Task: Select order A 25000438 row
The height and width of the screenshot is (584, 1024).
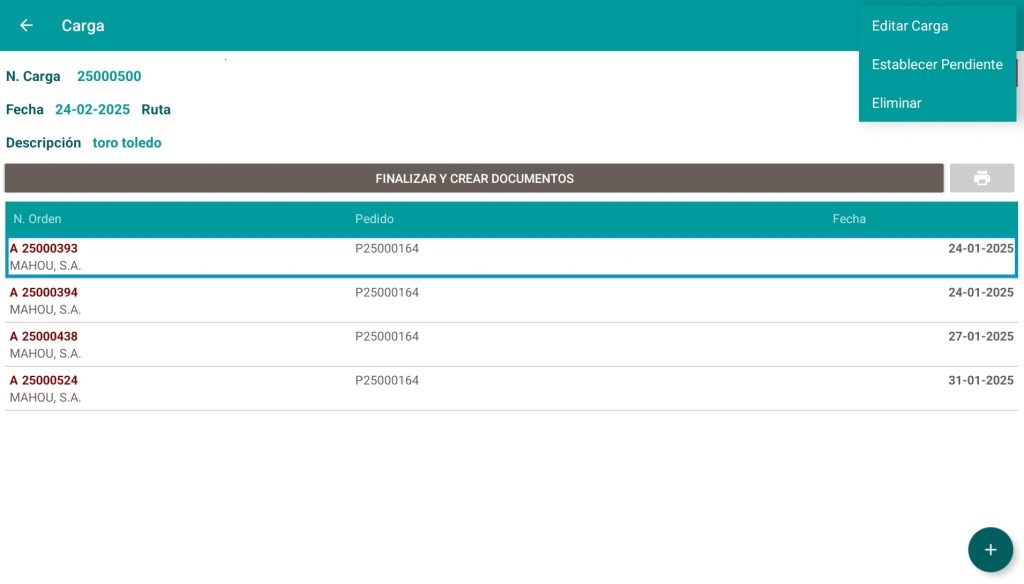Action: 44,337
